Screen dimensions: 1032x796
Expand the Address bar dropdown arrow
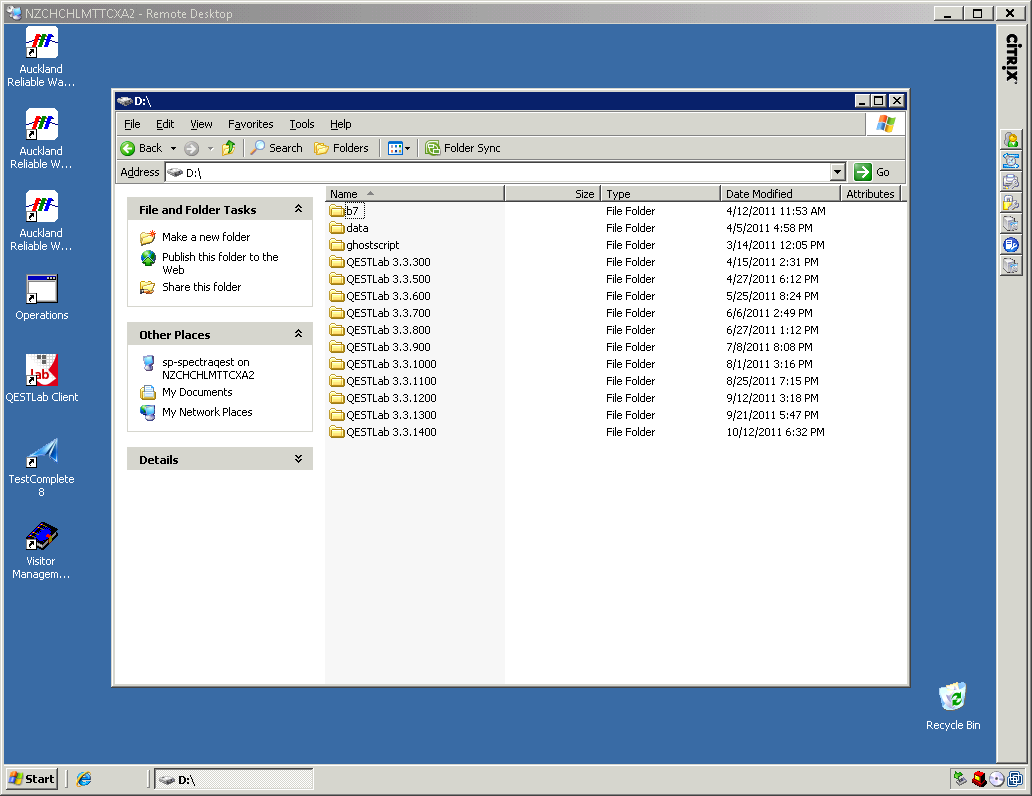click(838, 172)
